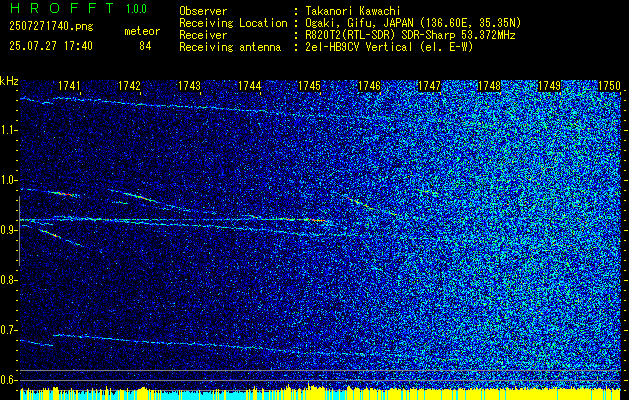Click the kHz axis unit label

coord(9,81)
